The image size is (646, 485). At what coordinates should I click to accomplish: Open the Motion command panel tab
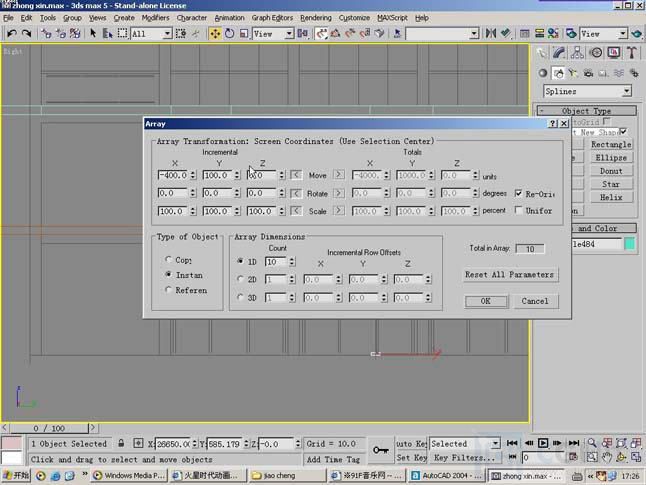click(x=596, y=53)
